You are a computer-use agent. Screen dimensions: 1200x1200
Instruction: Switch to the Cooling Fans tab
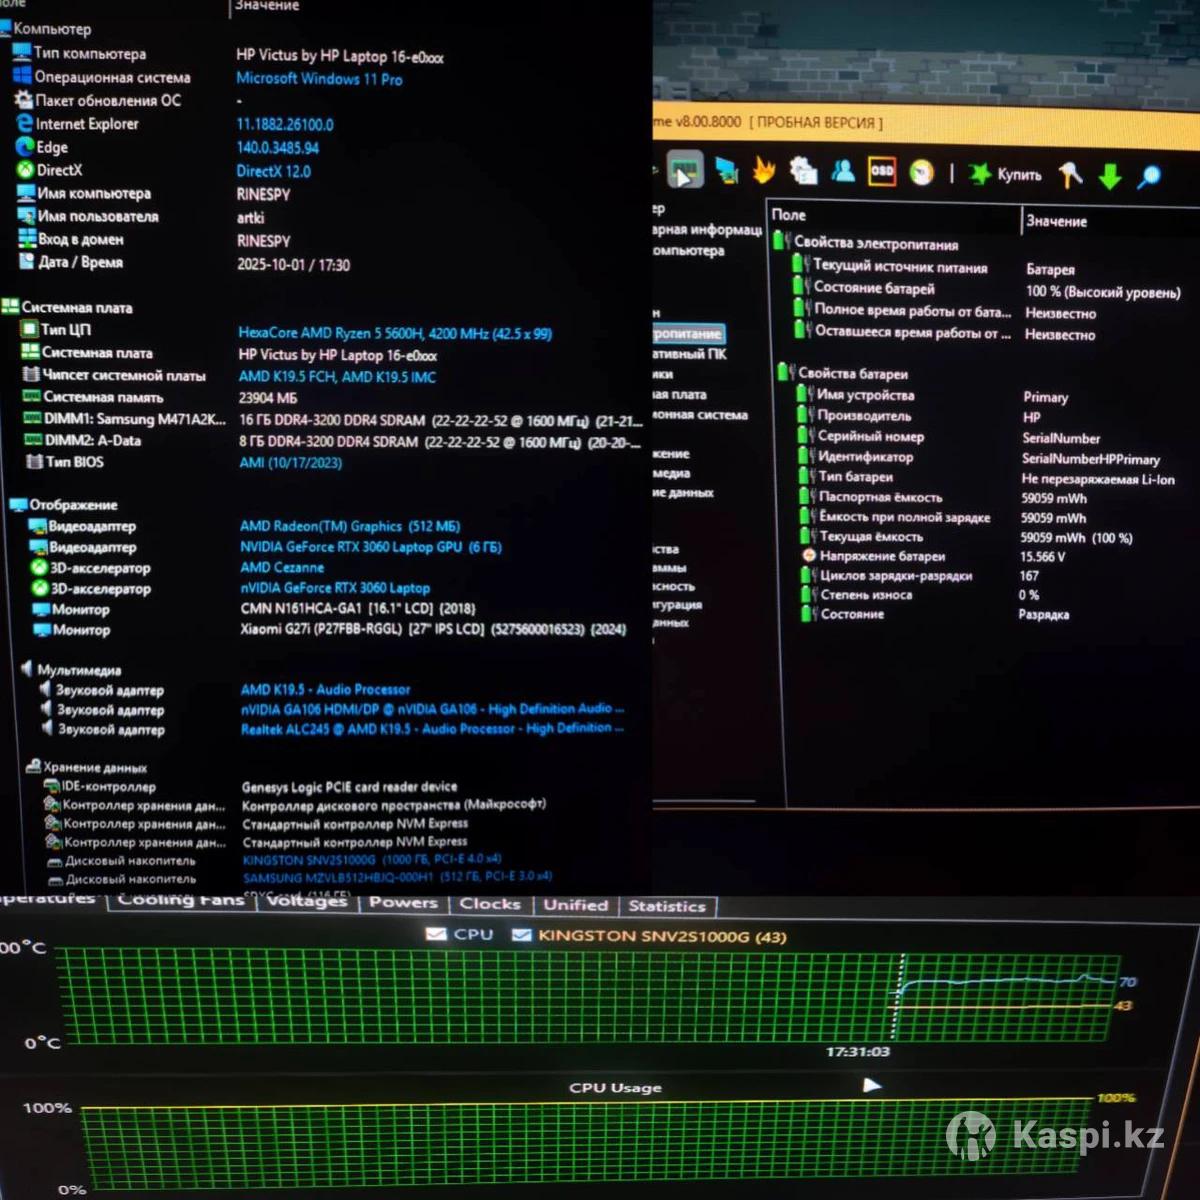pos(180,900)
